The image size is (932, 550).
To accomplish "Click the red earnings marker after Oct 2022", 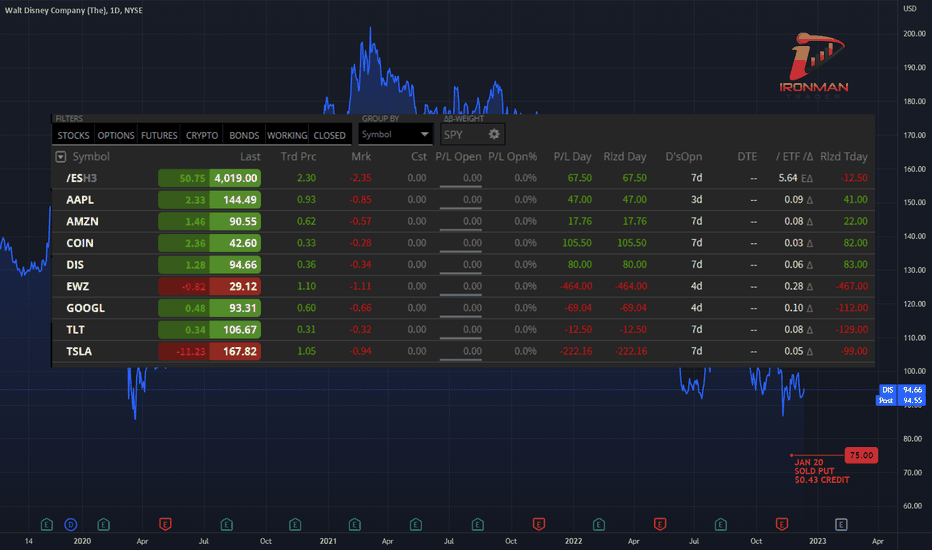I will tap(782, 524).
